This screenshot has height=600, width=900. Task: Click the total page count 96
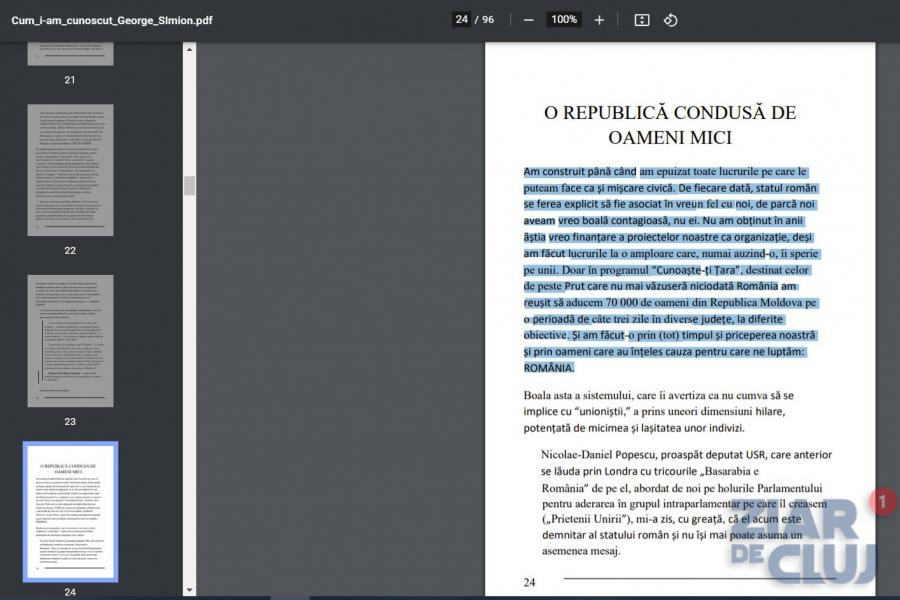[x=488, y=20]
